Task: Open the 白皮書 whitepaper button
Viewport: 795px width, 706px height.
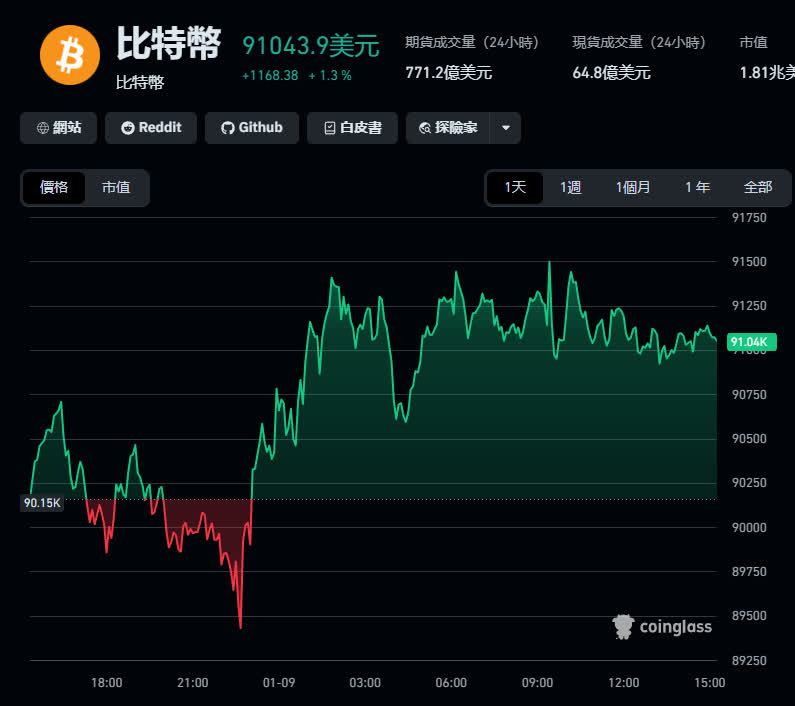Action: (x=351, y=128)
